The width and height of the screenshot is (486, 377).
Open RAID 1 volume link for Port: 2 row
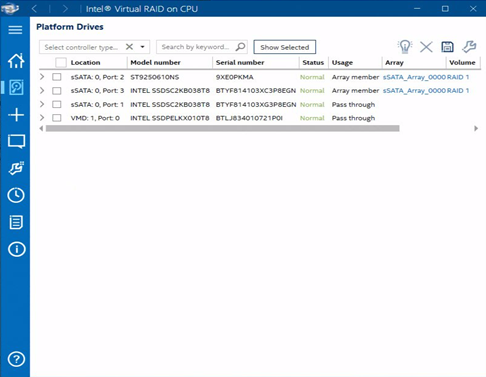click(x=458, y=77)
